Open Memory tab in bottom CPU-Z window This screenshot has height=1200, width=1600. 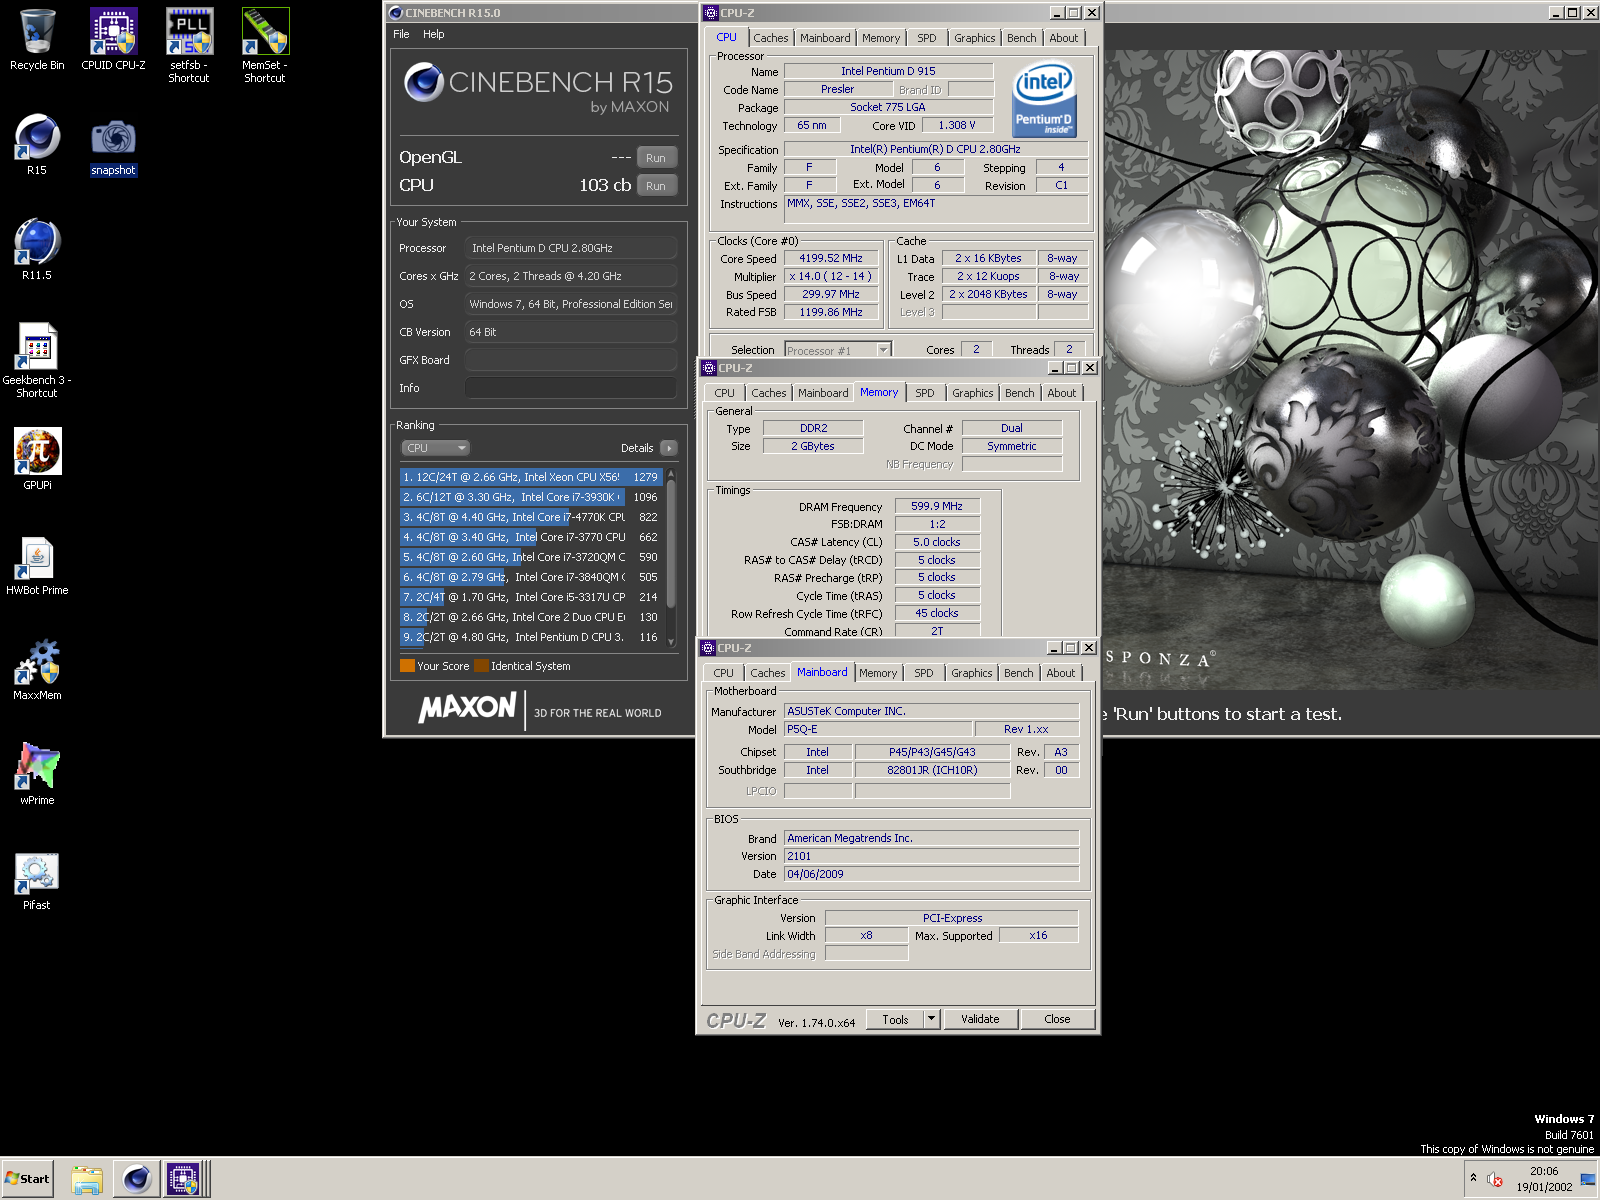tap(878, 673)
